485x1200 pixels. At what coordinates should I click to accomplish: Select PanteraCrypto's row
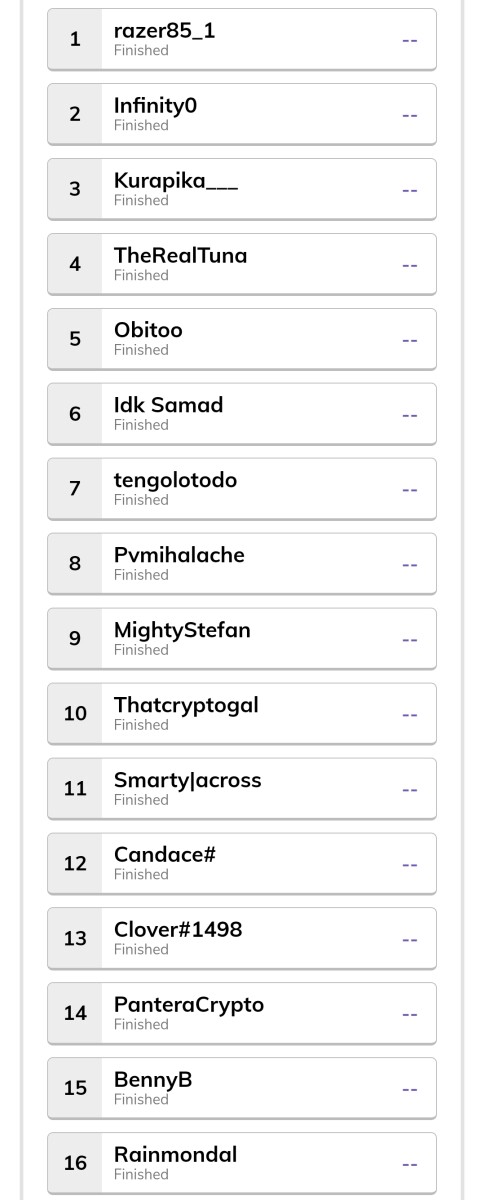pos(242,1013)
